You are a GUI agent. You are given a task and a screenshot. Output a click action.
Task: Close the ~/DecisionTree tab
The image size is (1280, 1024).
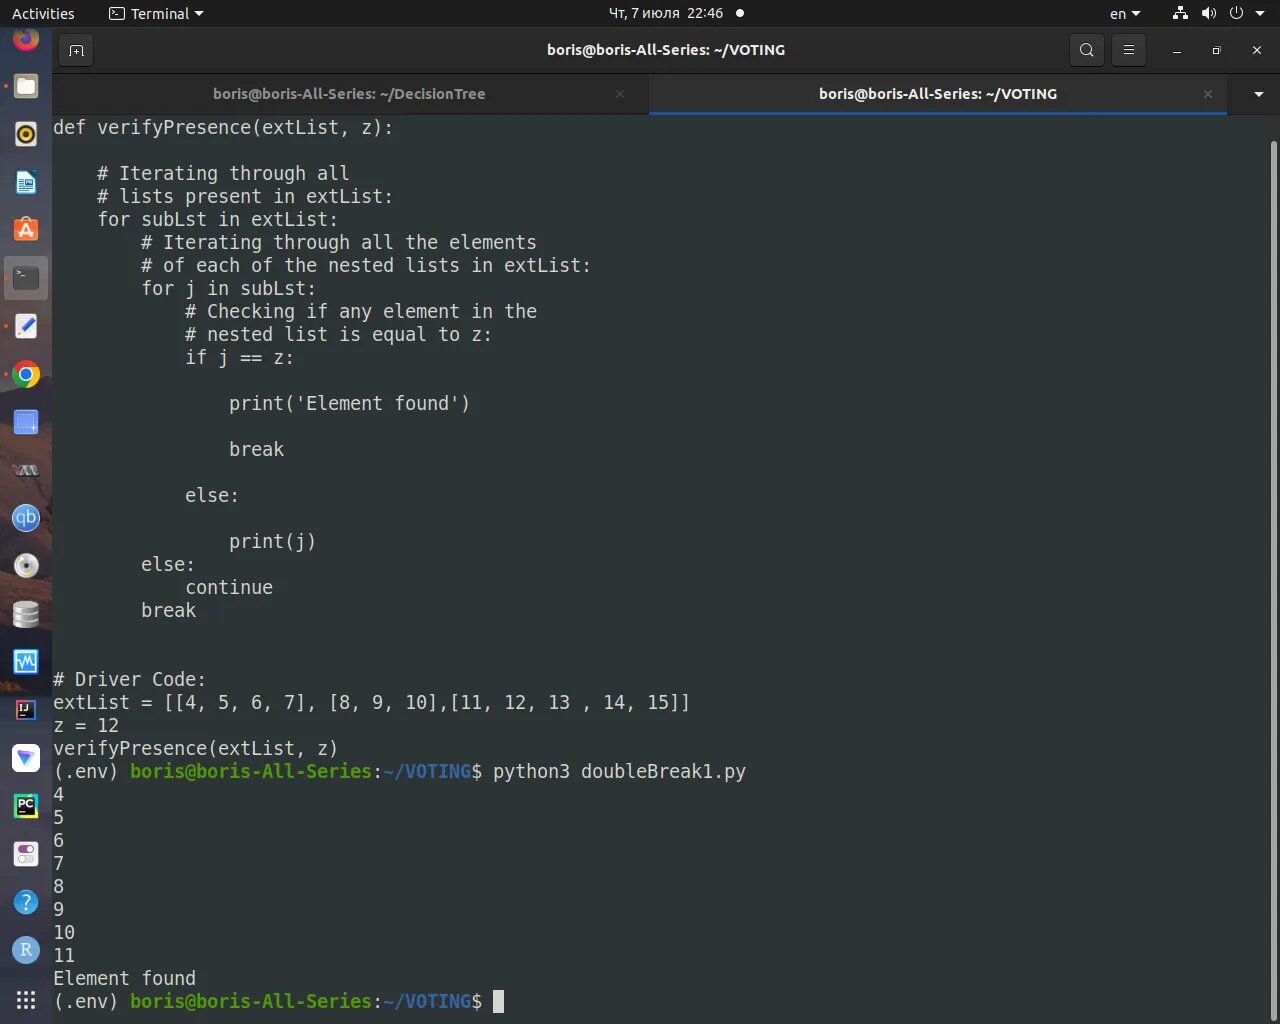click(x=620, y=94)
